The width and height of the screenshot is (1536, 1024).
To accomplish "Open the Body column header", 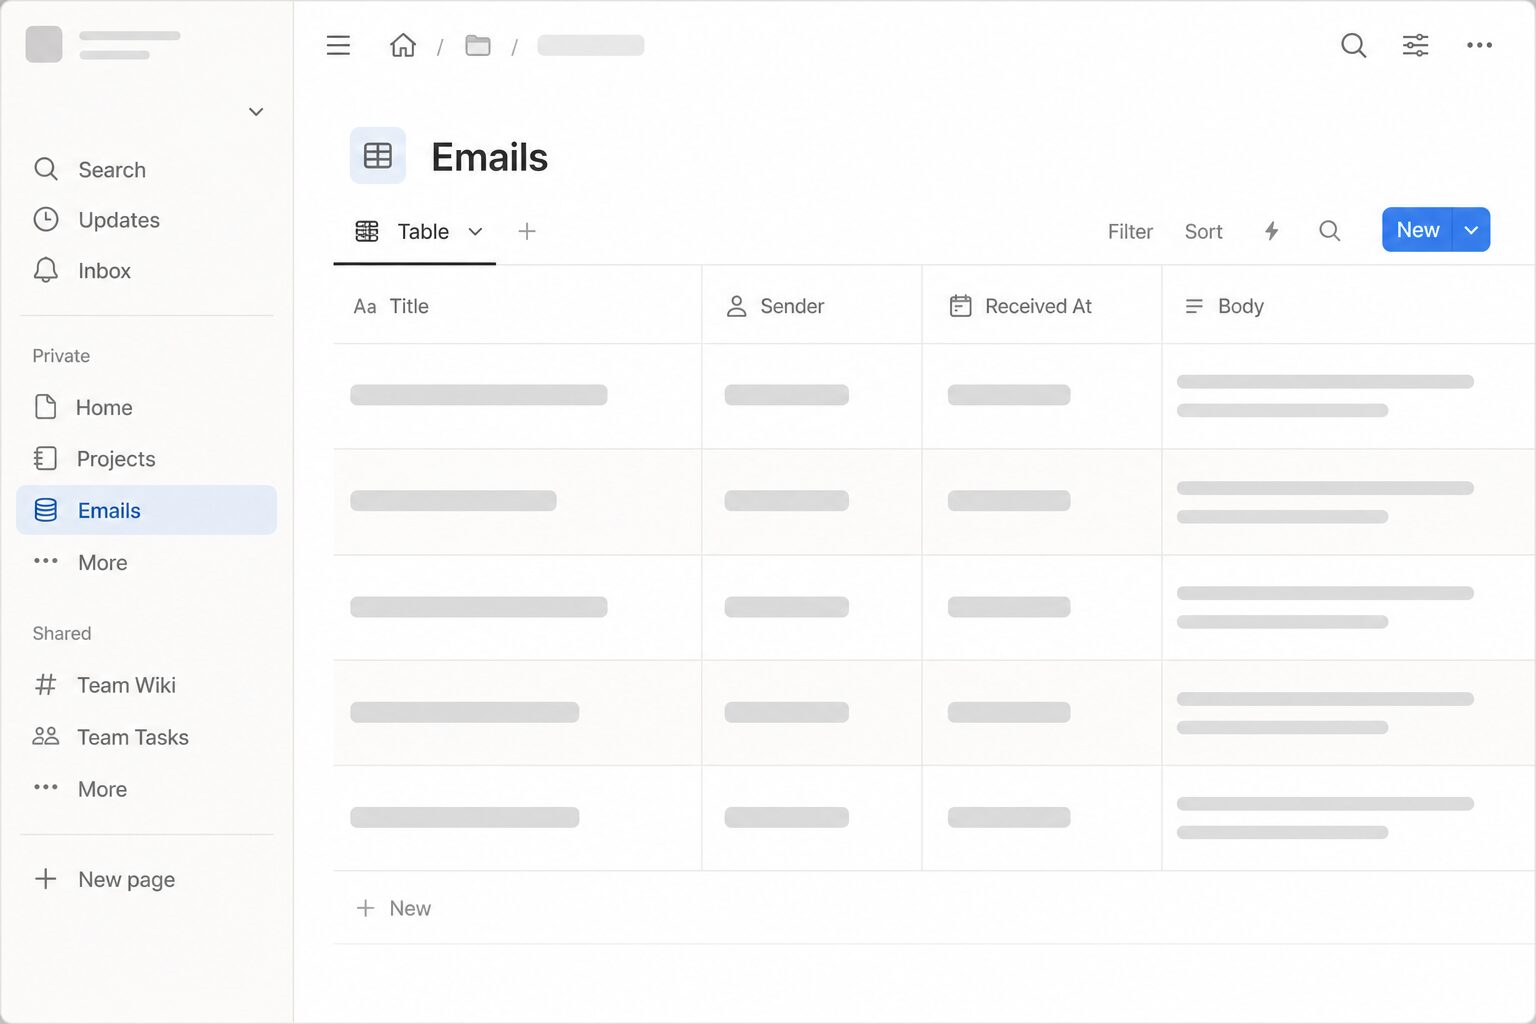I will tap(1349, 306).
